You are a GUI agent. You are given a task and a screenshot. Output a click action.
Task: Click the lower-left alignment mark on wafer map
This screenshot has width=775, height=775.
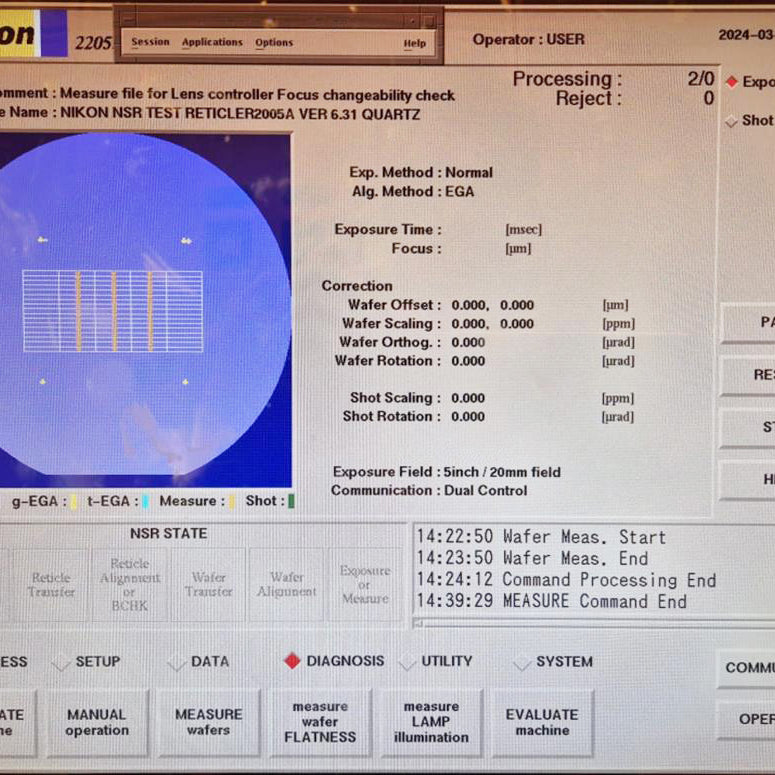click(43, 381)
